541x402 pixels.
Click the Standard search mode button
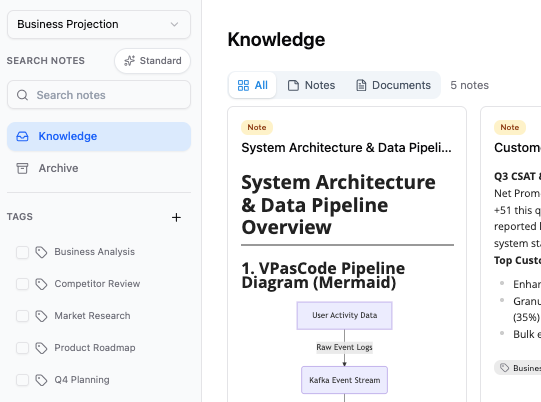[x=153, y=61]
